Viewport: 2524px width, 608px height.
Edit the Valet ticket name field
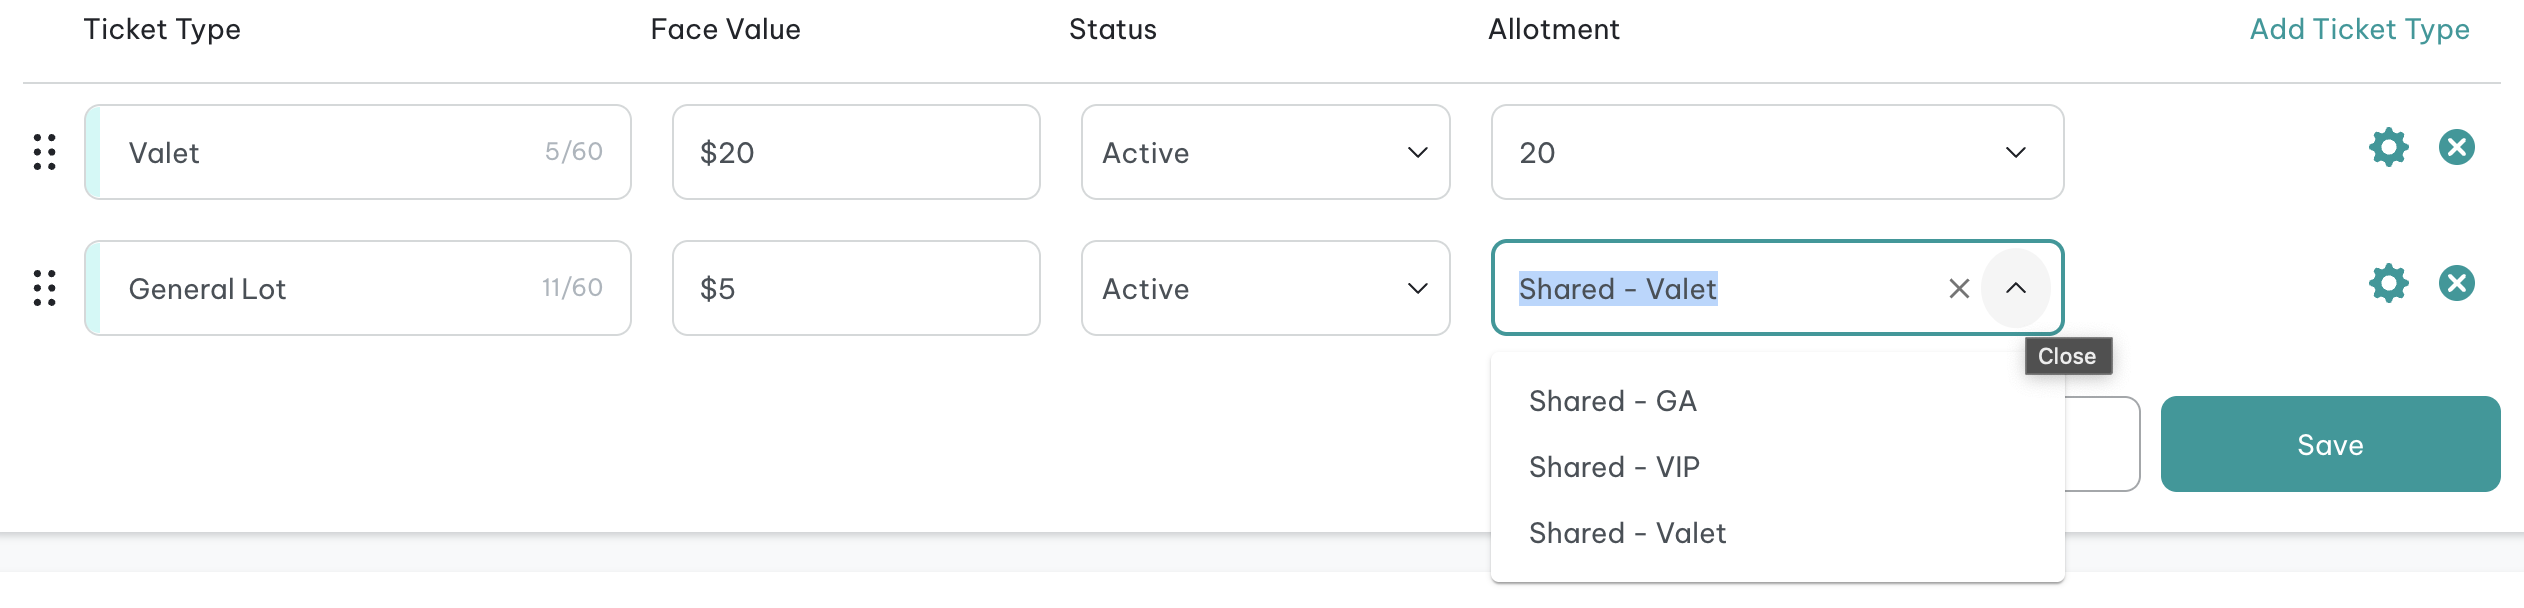[358, 152]
